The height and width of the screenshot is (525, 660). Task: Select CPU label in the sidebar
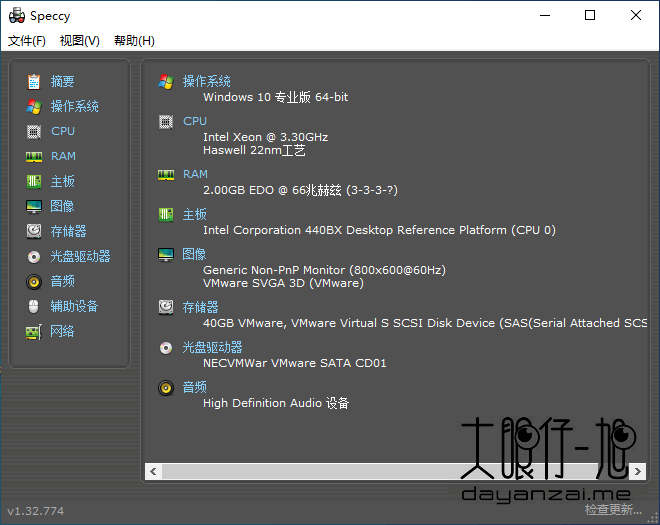[x=63, y=131]
